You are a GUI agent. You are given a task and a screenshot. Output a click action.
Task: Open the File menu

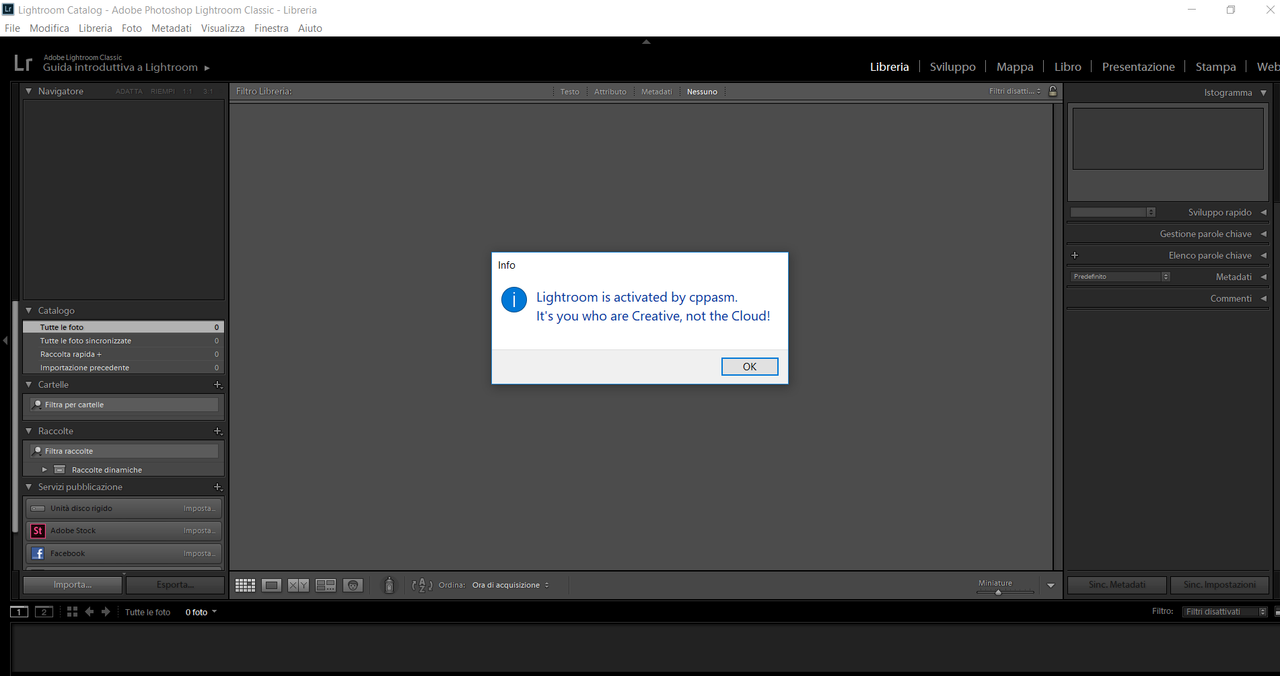[x=12, y=28]
